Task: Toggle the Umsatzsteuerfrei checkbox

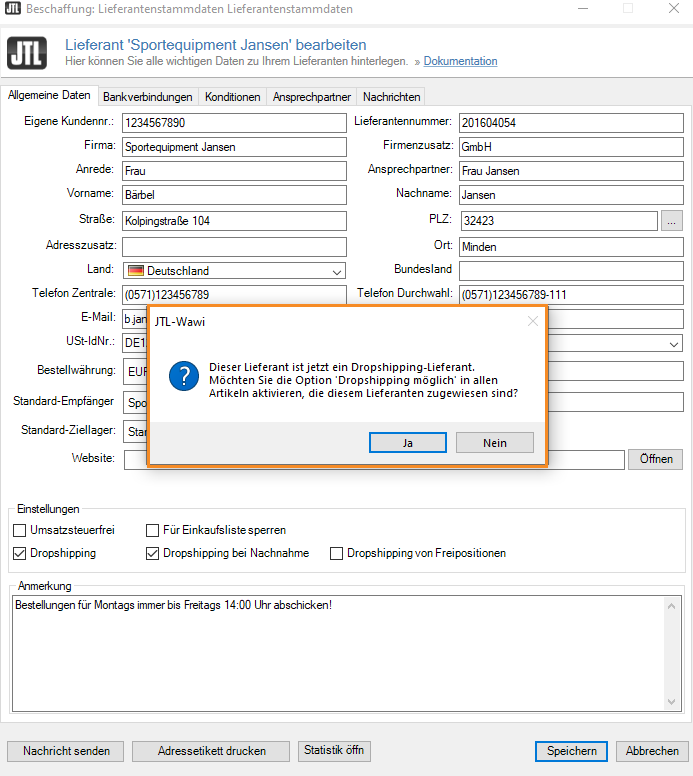Action: (19, 531)
